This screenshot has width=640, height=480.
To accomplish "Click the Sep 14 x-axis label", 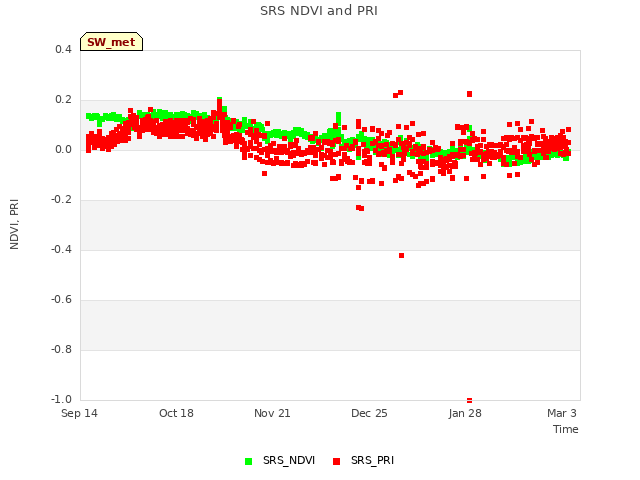I will (79, 413).
